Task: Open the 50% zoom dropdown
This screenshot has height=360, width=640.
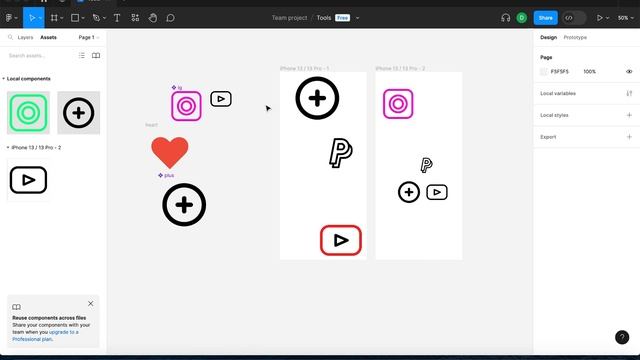Action: [x=625, y=18]
